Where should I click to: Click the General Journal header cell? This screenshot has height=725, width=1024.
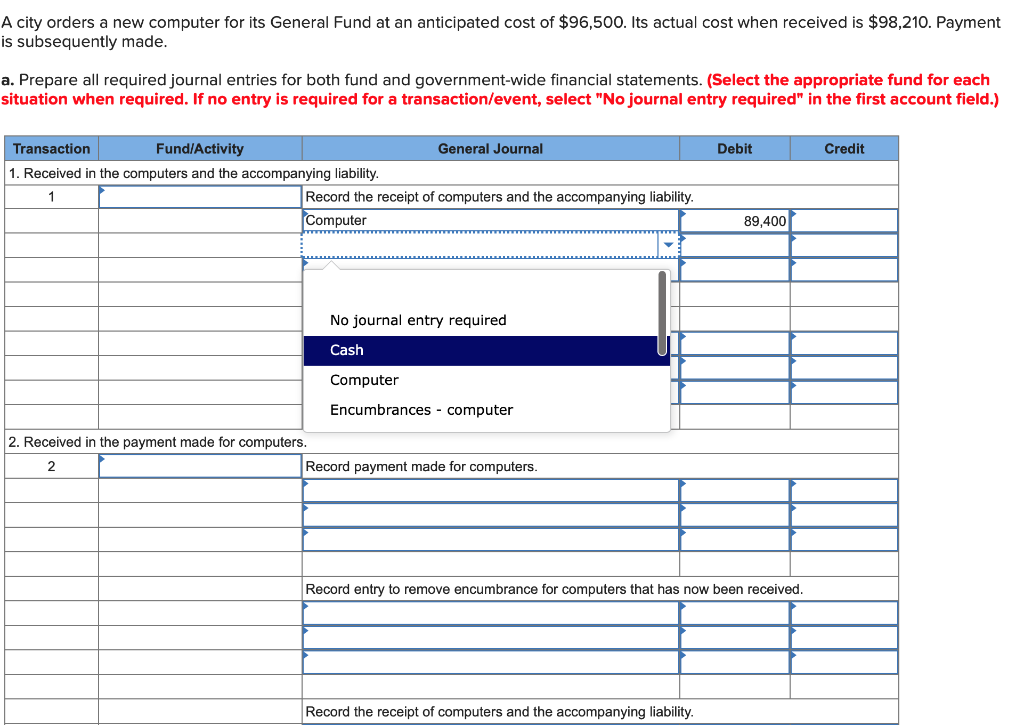(490, 148)
